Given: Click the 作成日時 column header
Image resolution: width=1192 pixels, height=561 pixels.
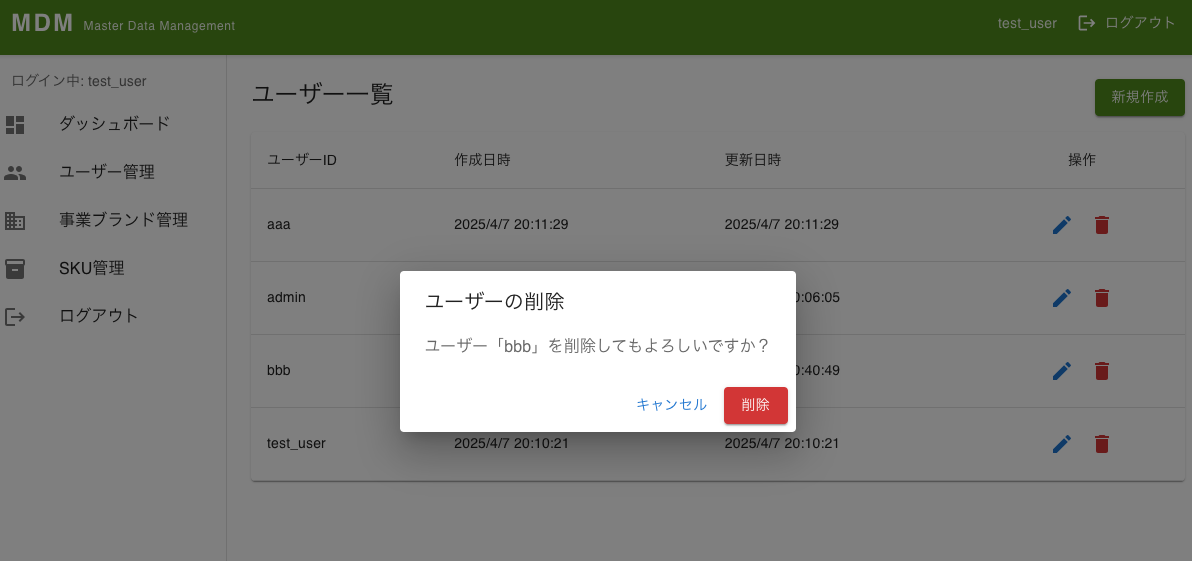Looking at the screenshot, I should 482,160.
